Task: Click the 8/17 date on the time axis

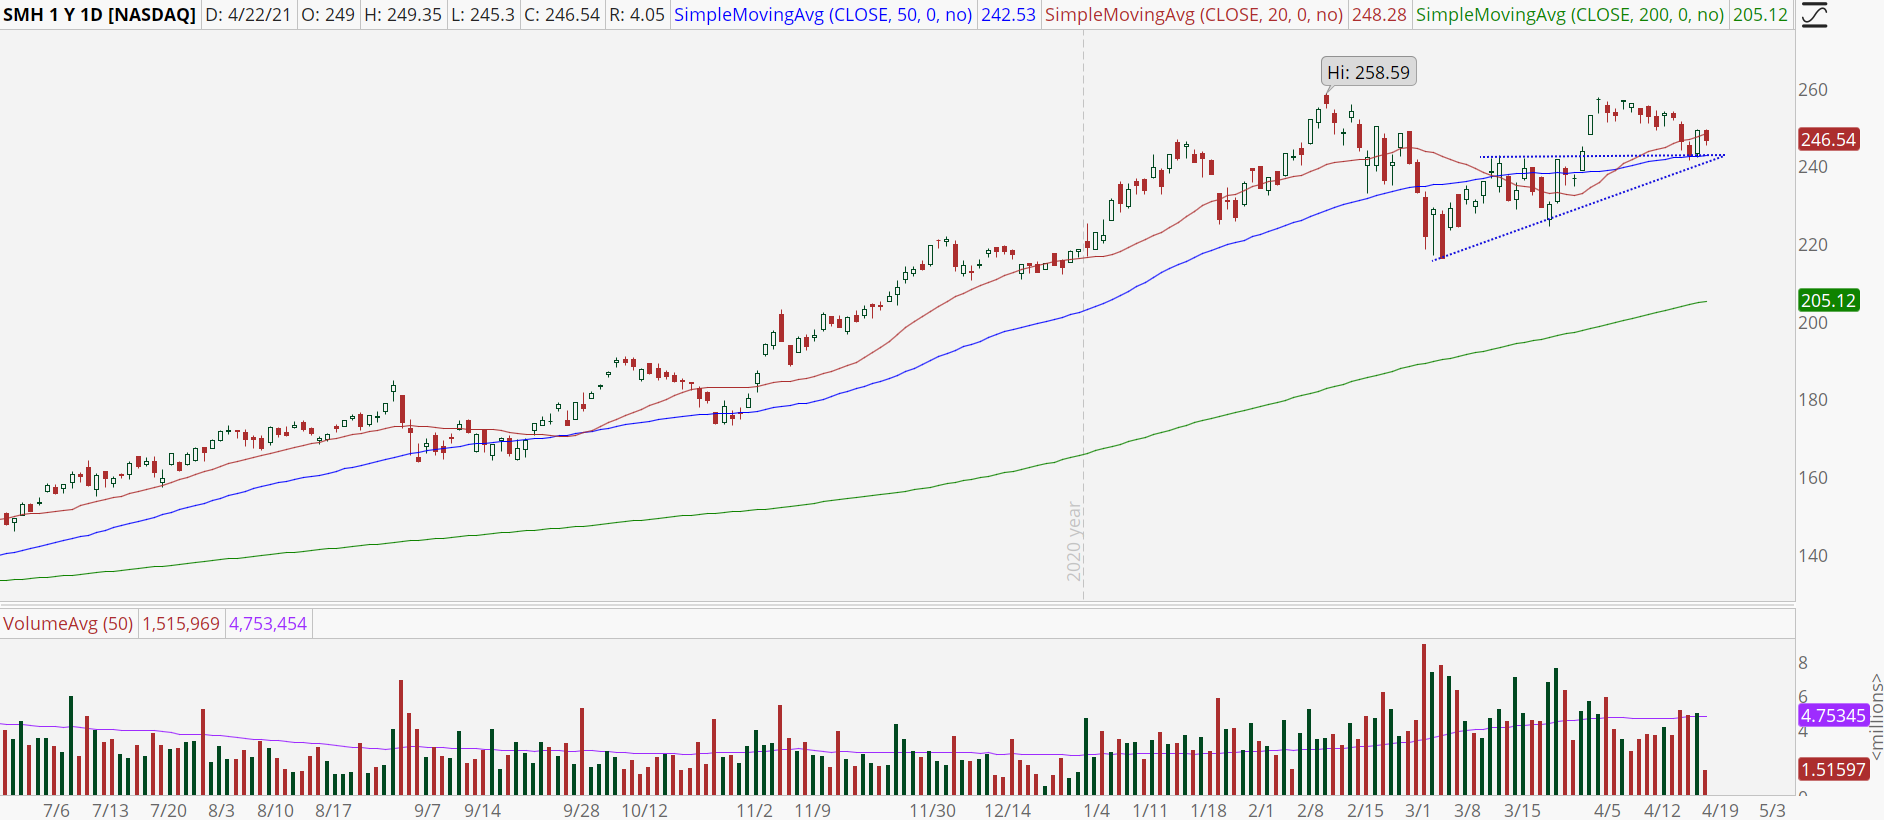Action: 333,810
